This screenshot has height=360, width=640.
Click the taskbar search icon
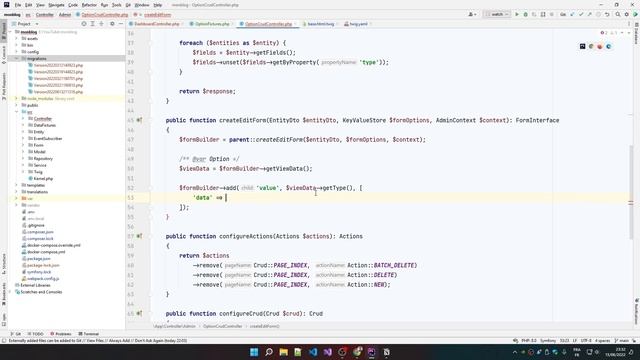click(x=269, y=352)
